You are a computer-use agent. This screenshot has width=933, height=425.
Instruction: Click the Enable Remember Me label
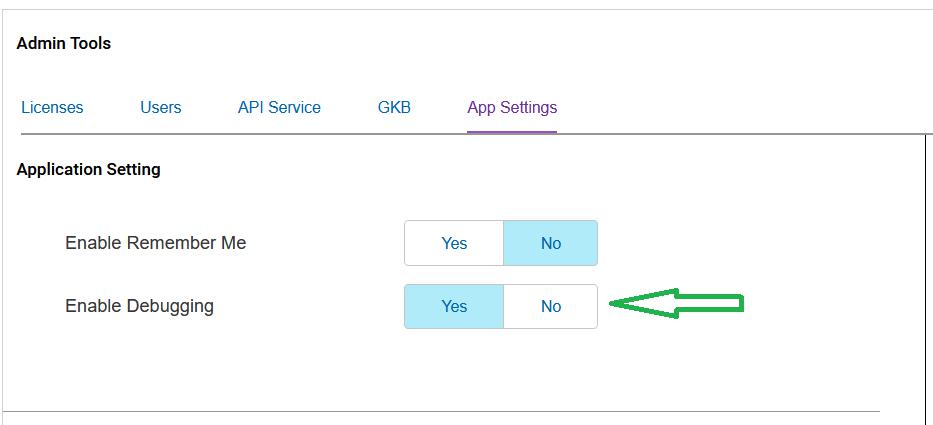[x=155, y=243]
